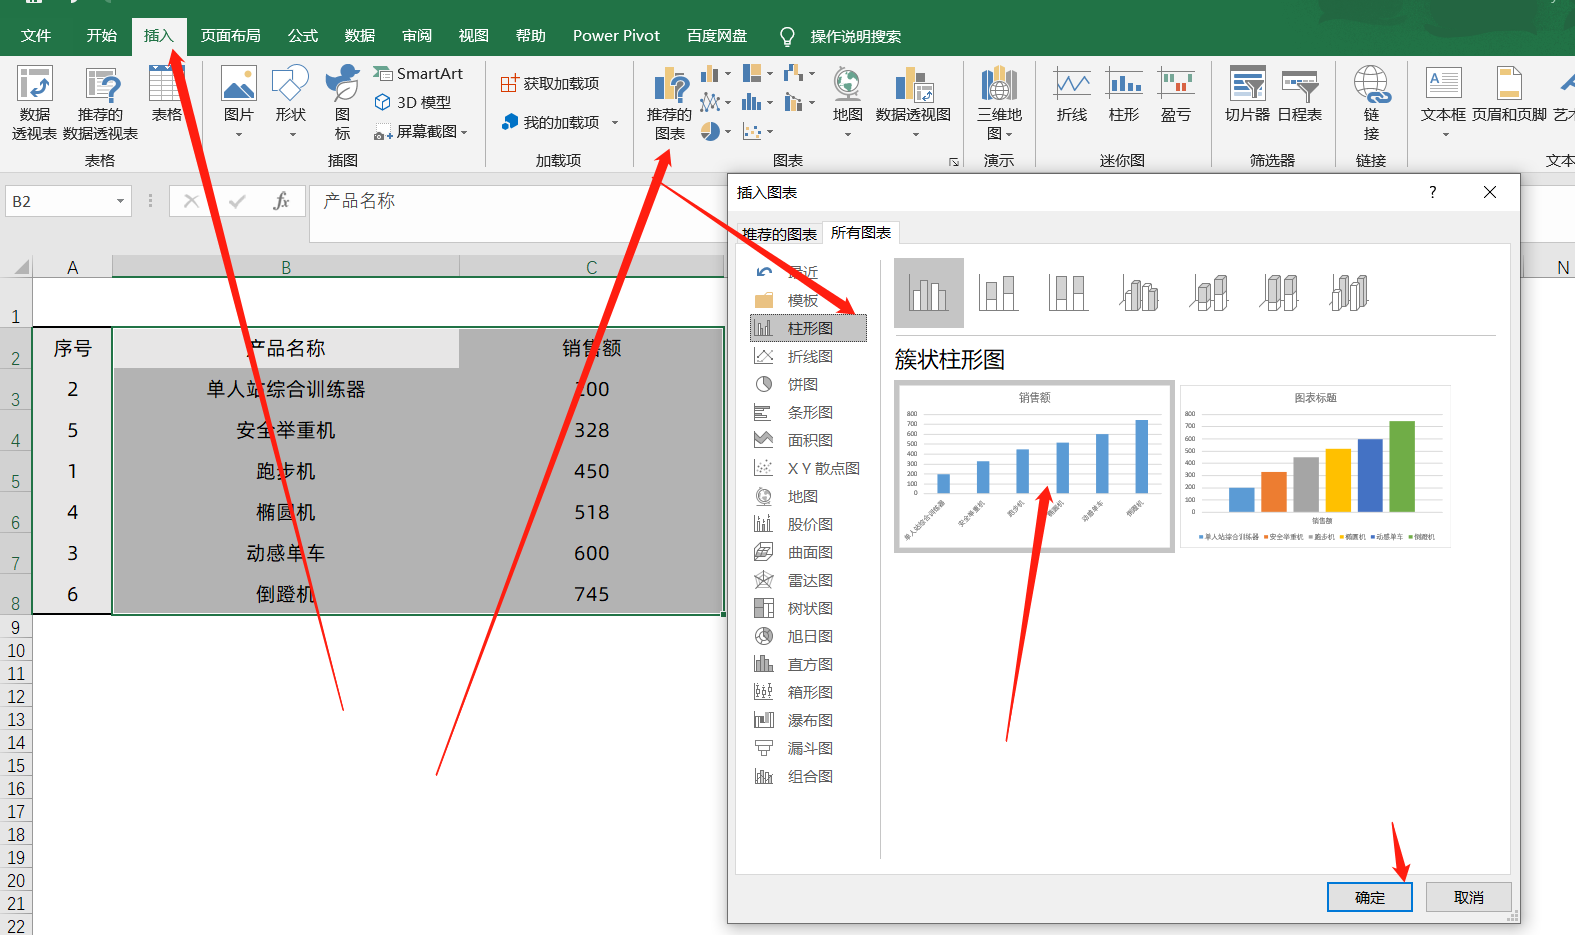Screen dimensions: 1575x935
Task: Switch to the 推荐的图表 tab
Action: 779,234
